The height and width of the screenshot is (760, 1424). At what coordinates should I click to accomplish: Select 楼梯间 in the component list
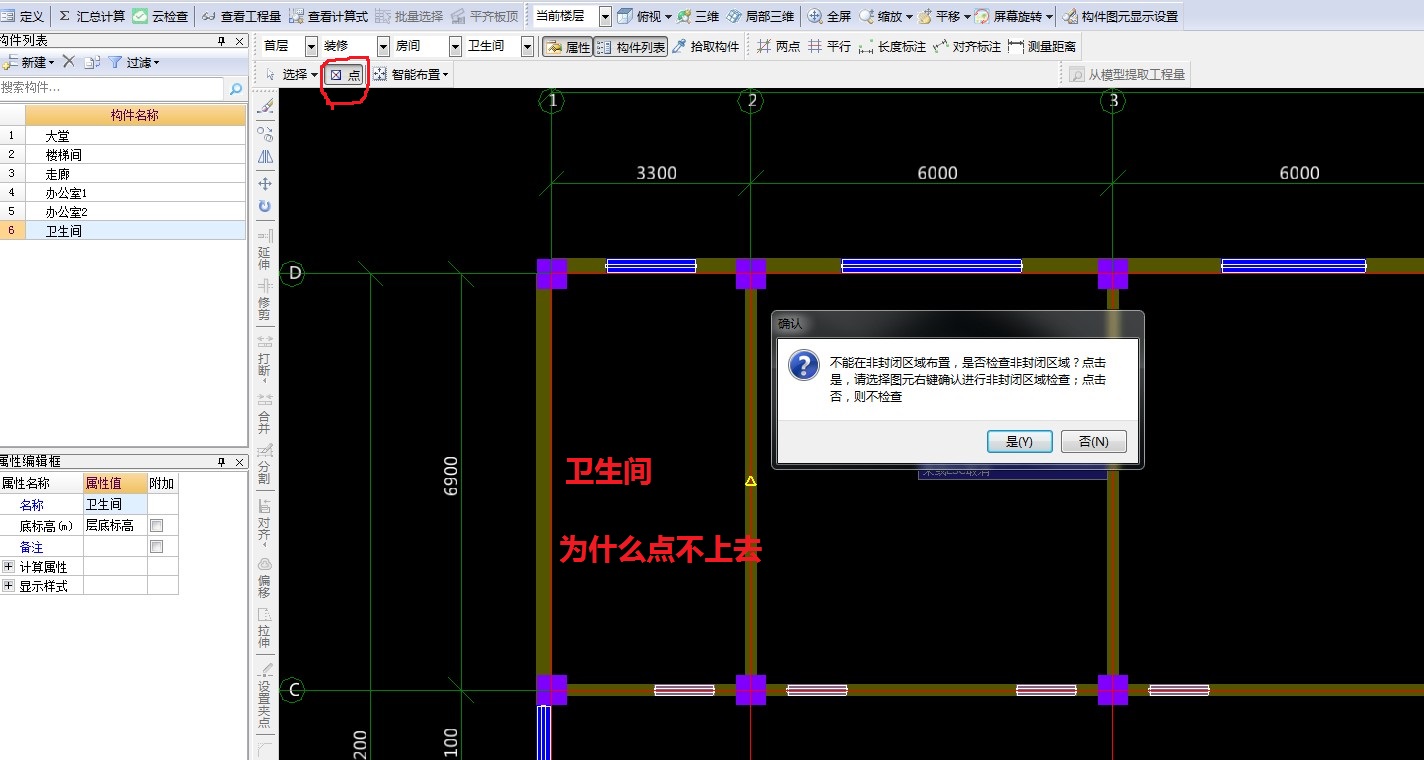[x=134, y=155]
